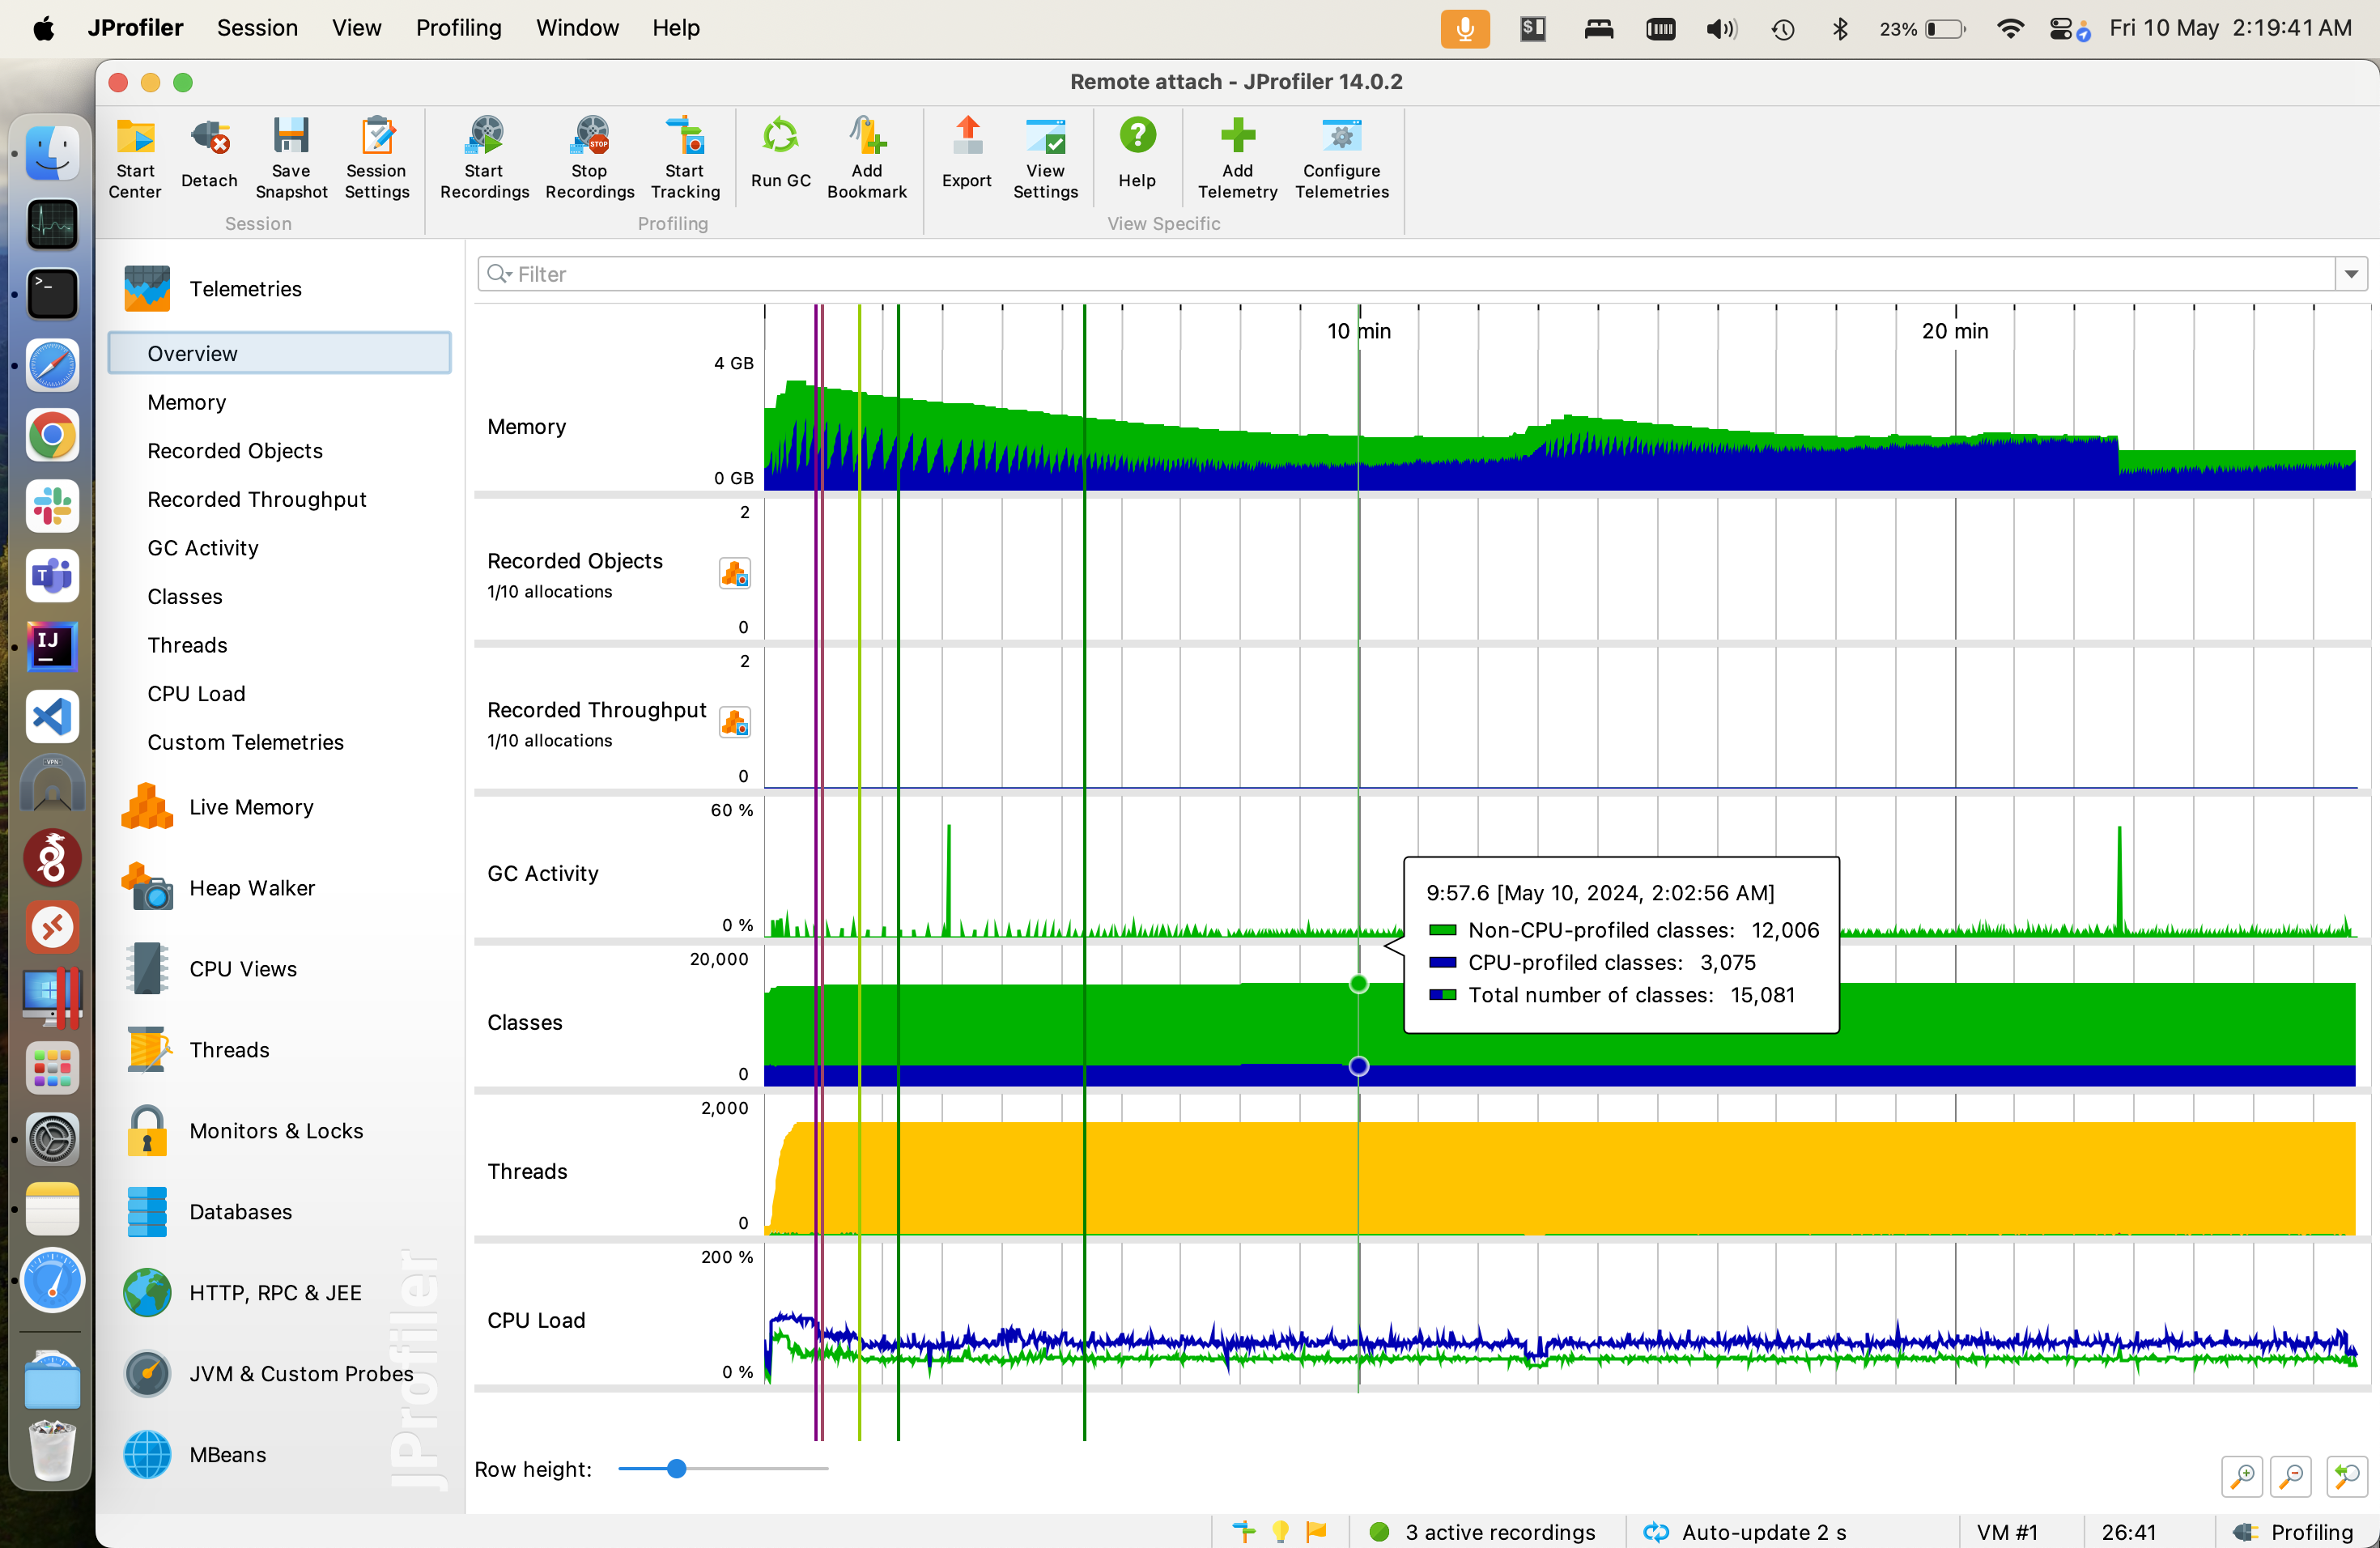Click Recorded Throughput allocation recording icon

tap(735, 723)
